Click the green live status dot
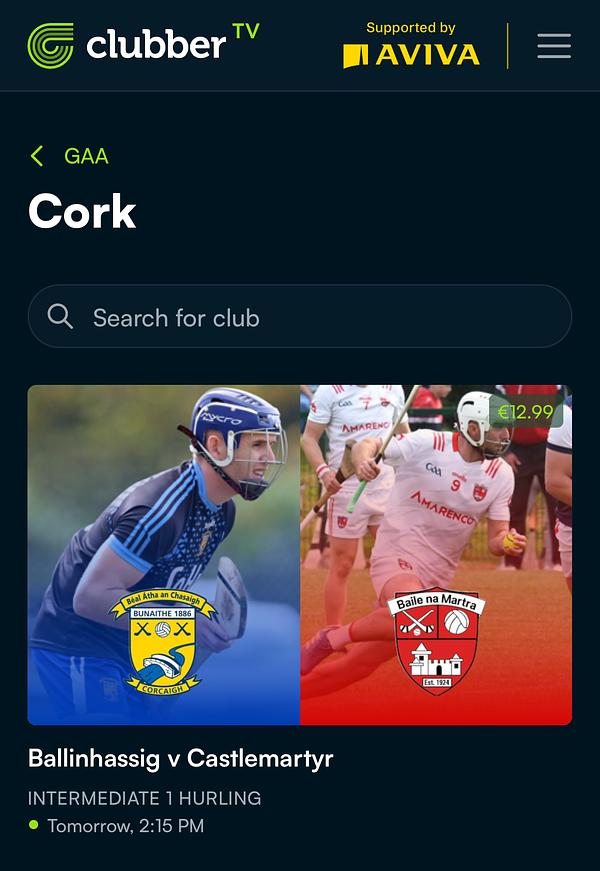 34,825
